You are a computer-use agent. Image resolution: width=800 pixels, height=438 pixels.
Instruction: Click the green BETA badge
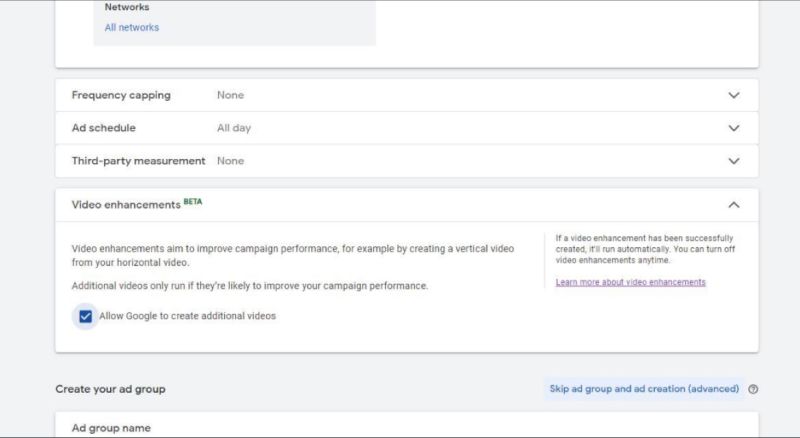(x=193, y=202)
